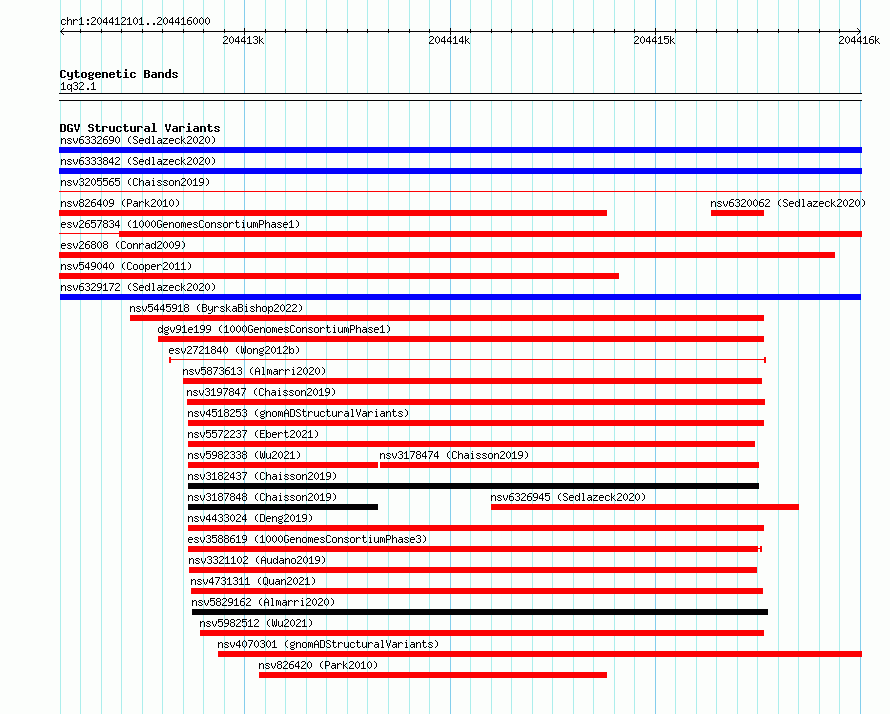Image resolution: width=890 pixels, height=714 pixels.
Task: Click the red bar under nsv5982338
Action: coord(283,465)
